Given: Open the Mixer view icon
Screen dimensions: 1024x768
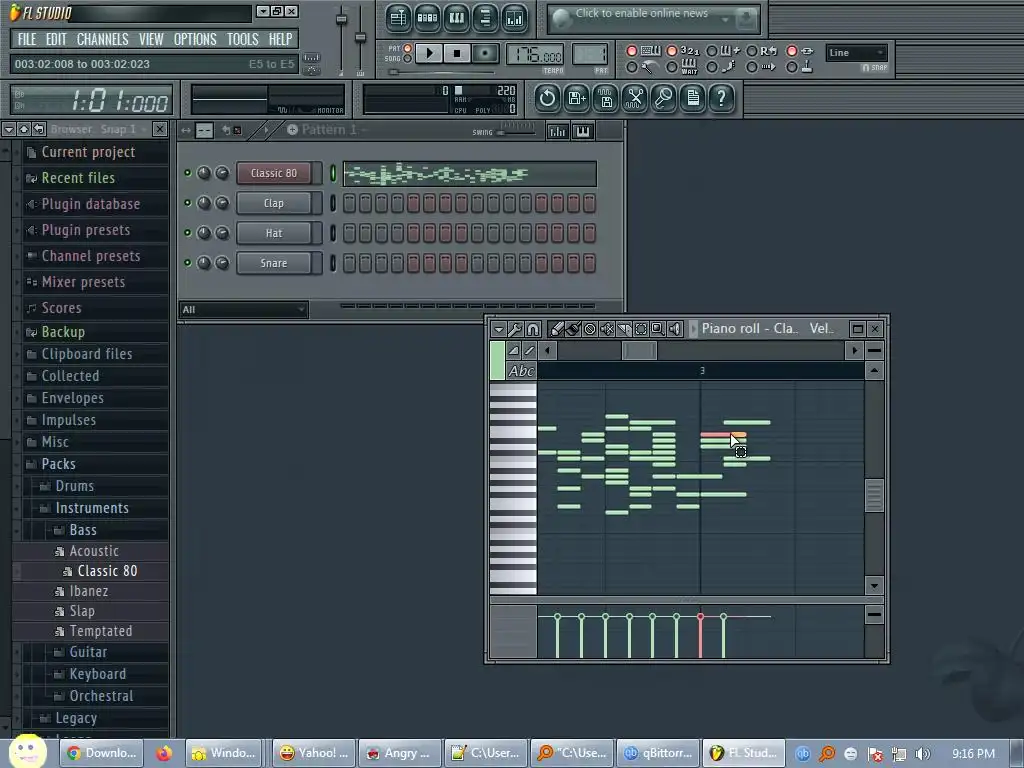Looking at the screenshot, I should 515,18.
